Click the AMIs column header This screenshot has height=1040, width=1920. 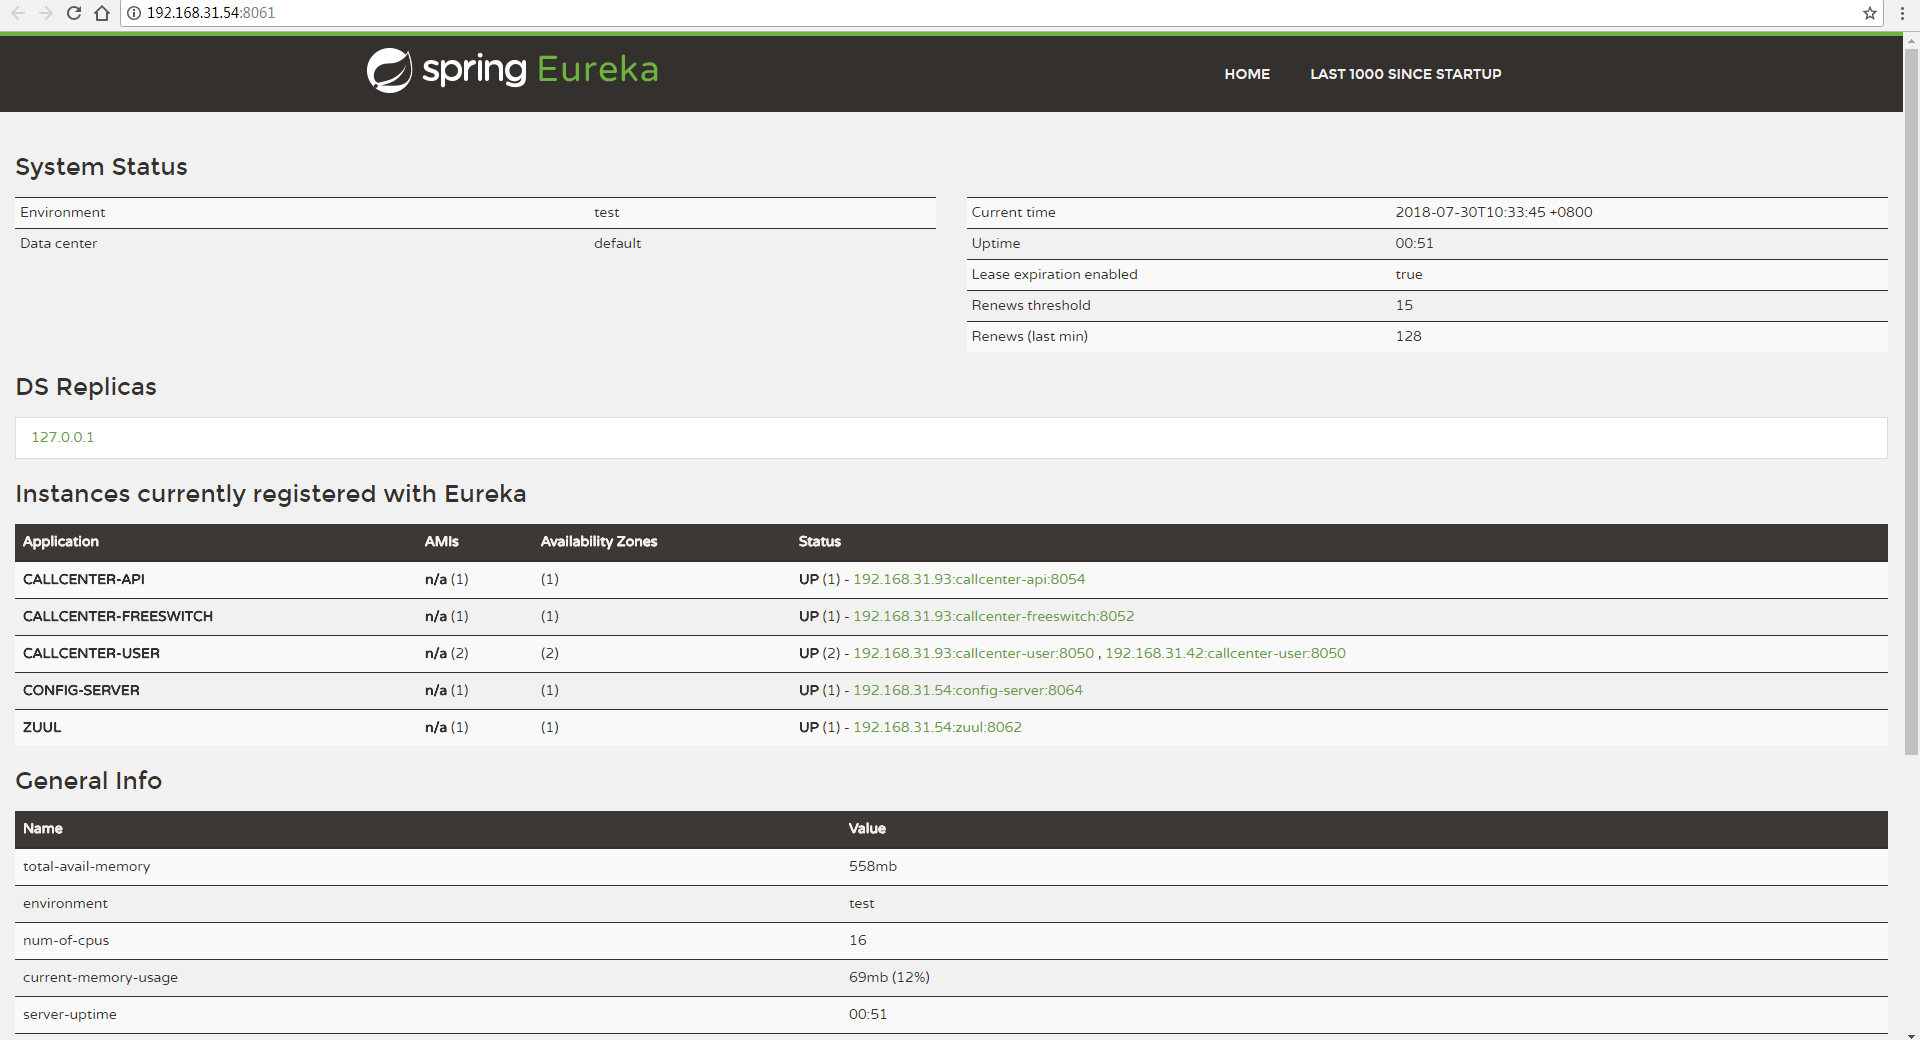pos(441,541)
